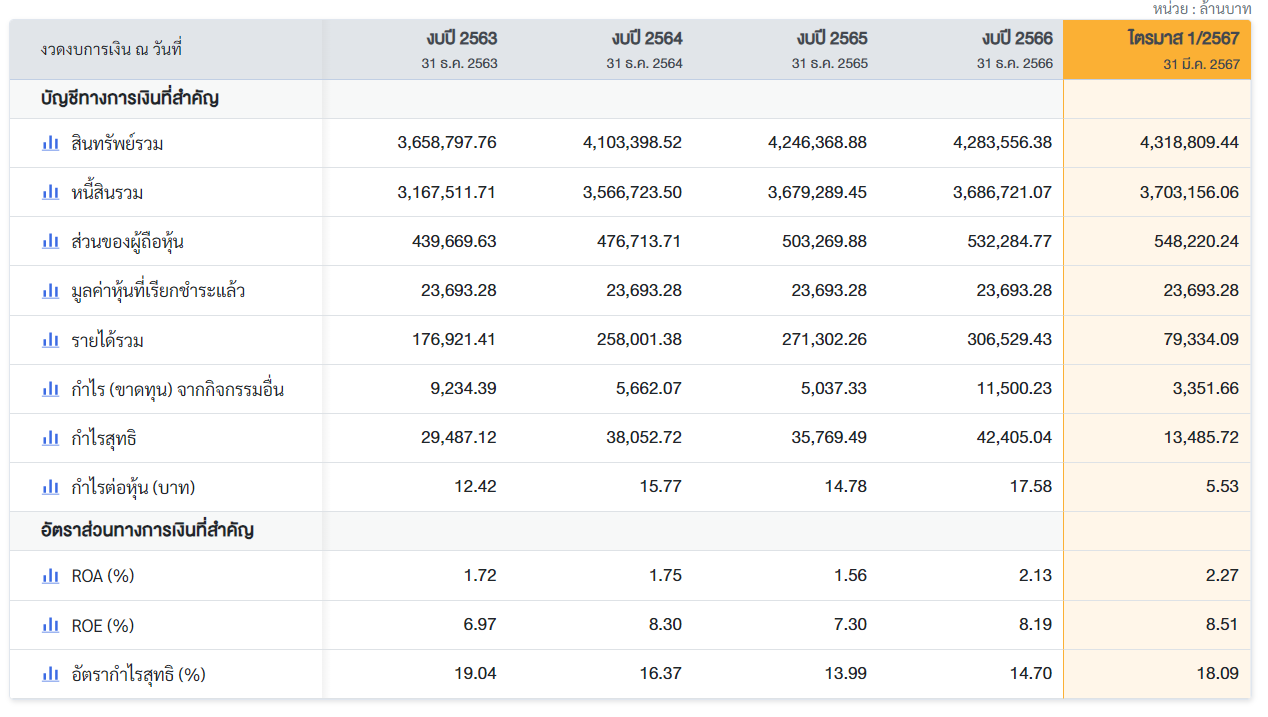This screenshot has height=717, width=1268.
Task: Click the กำไรสุทธิ row label
Action: click(x=104, y=439)
